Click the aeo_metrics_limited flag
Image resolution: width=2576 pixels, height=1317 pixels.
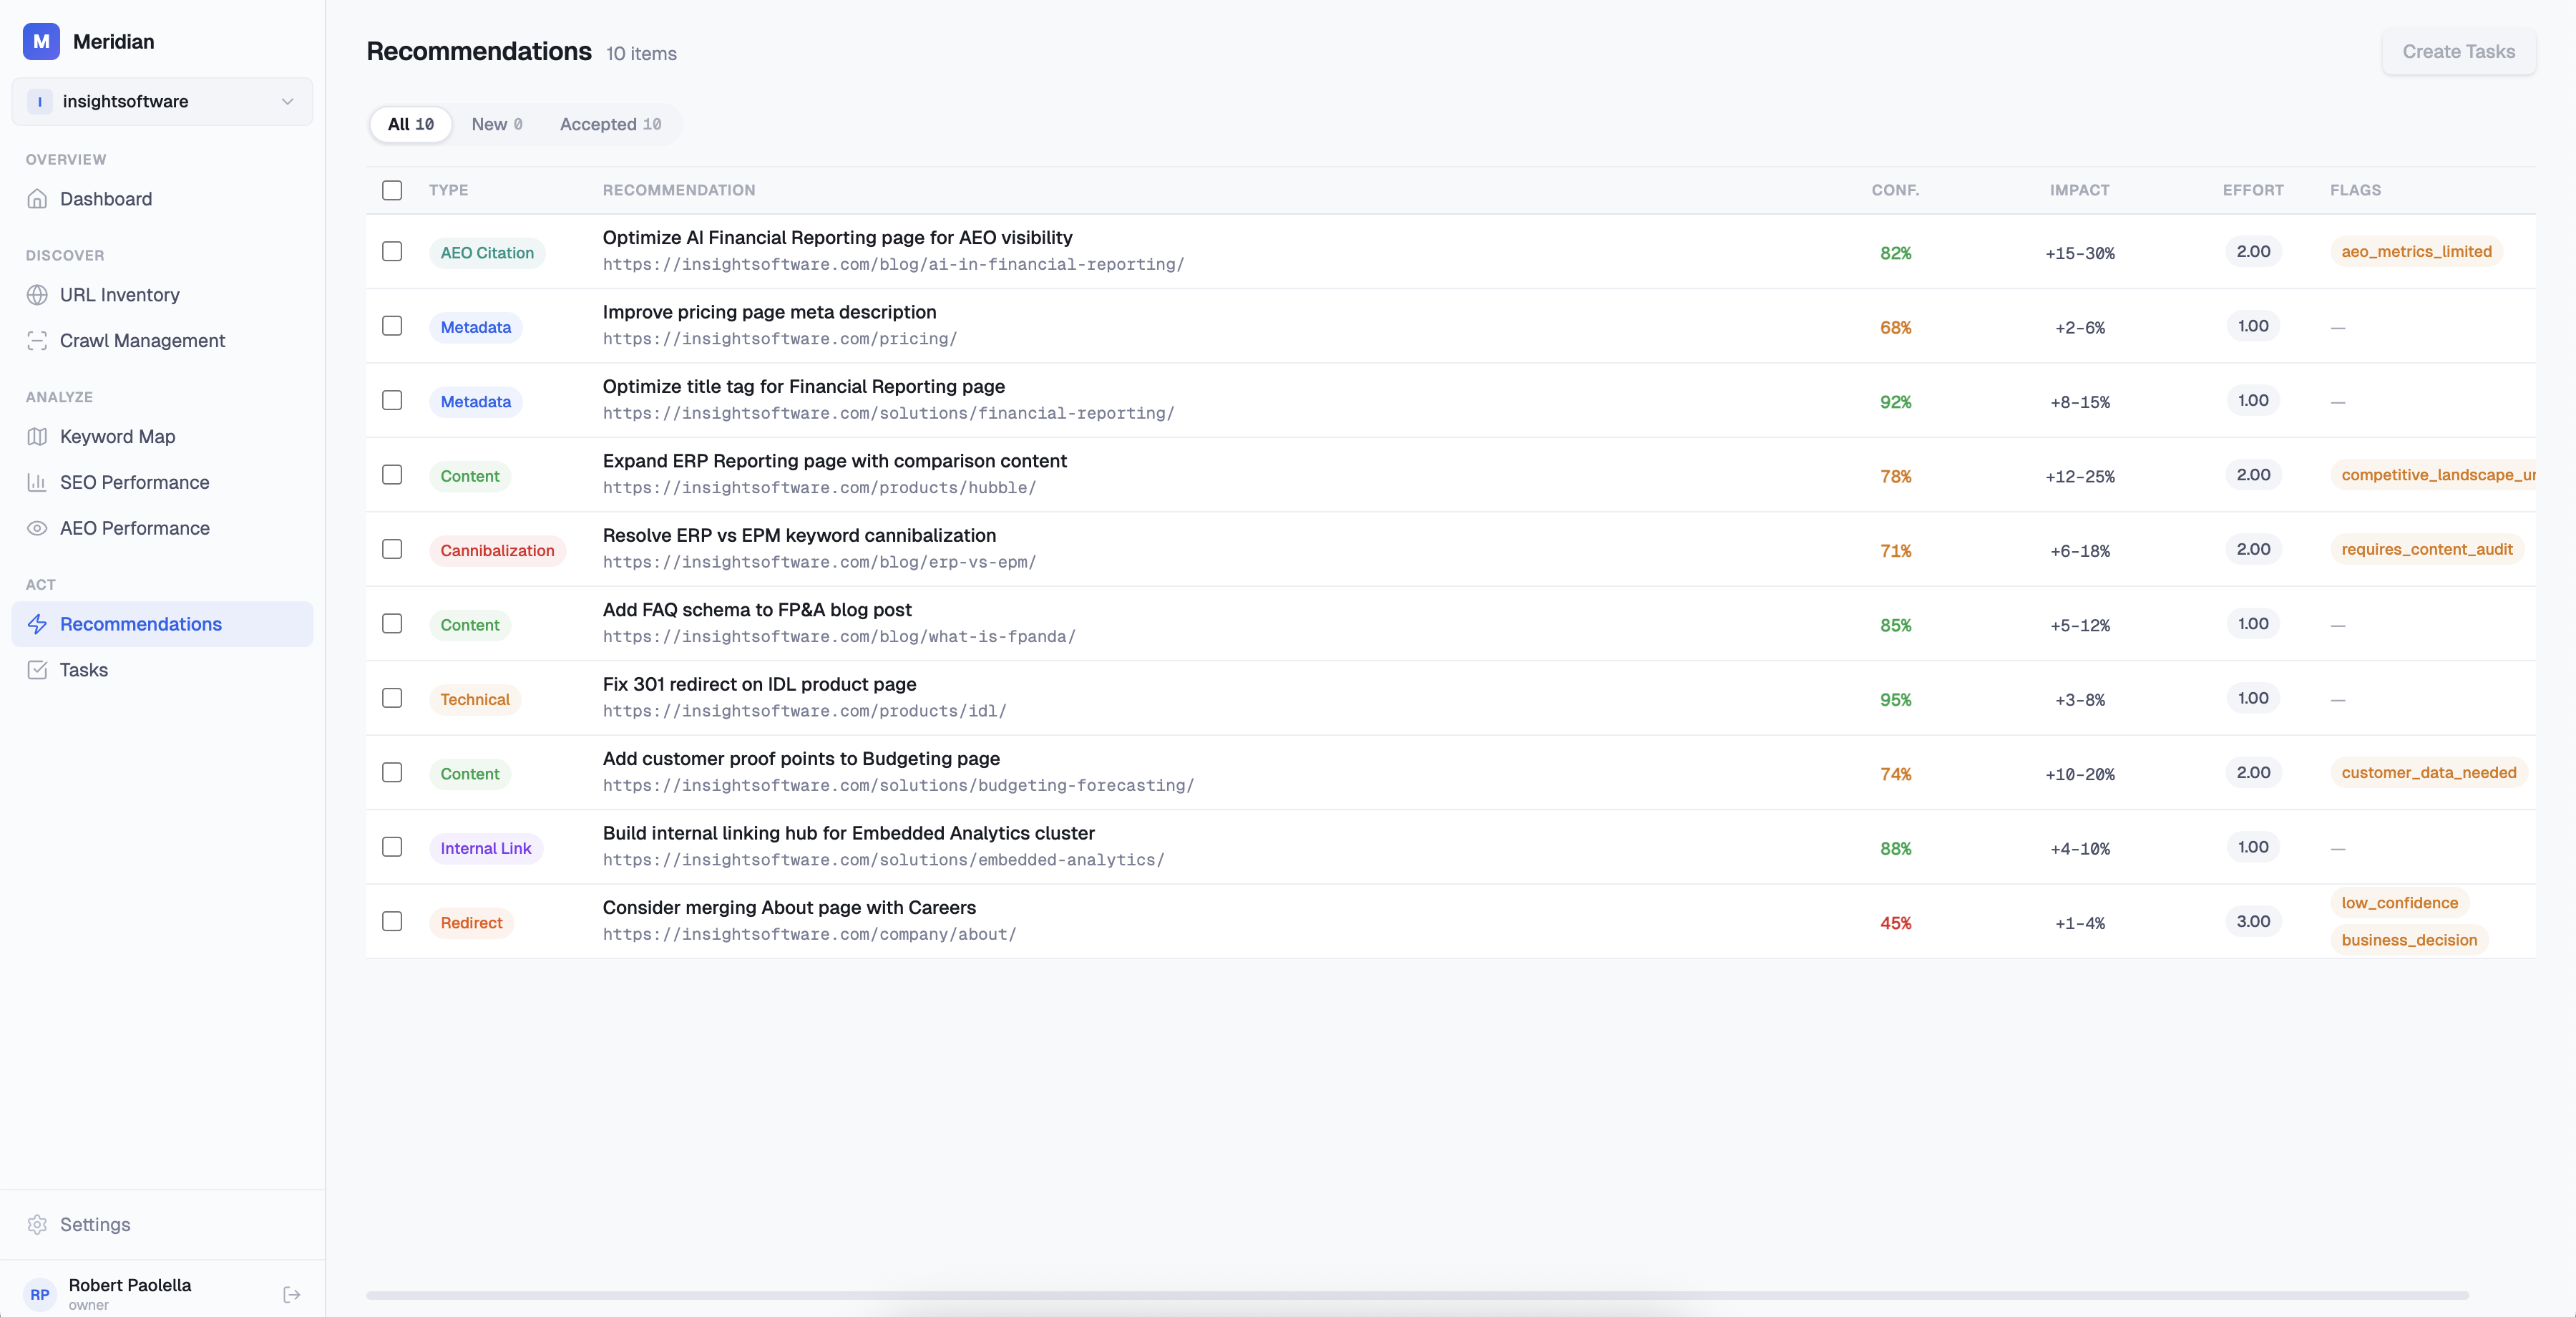[2416, 252]
